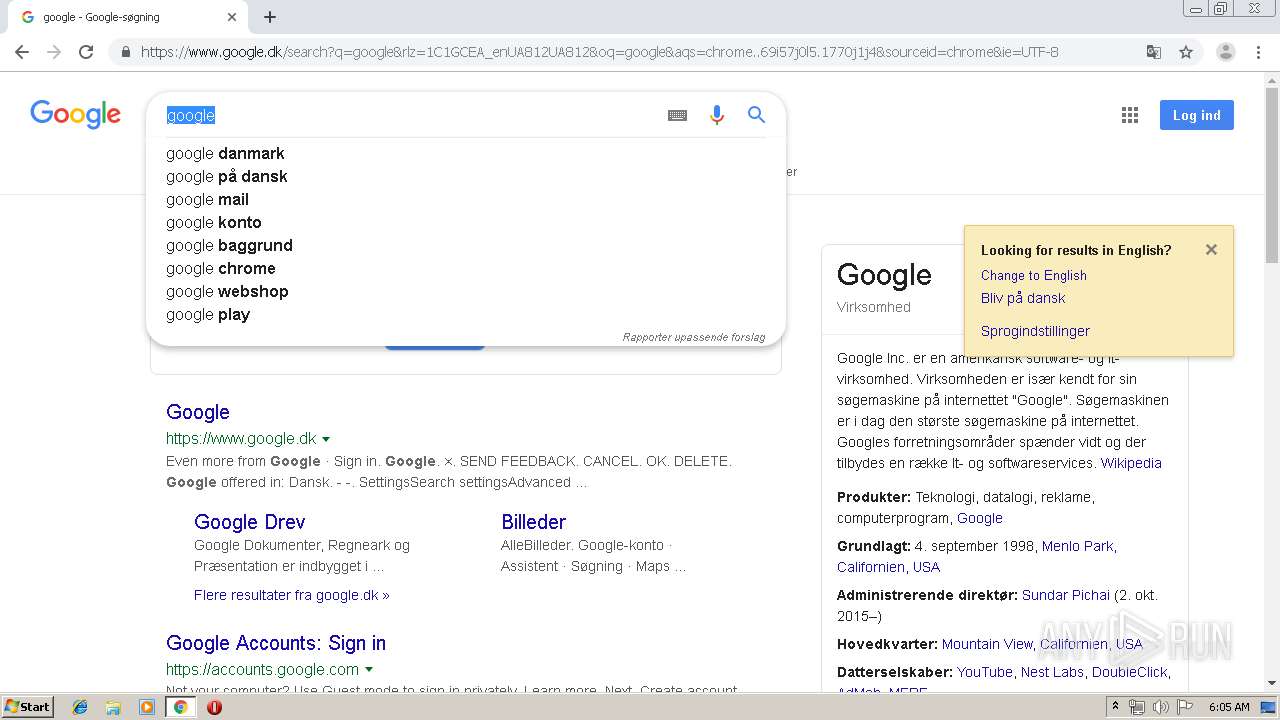The height and width of the screenshot is (720, 1280).
Task: Open the Windows Start menu
Action: 28,707
